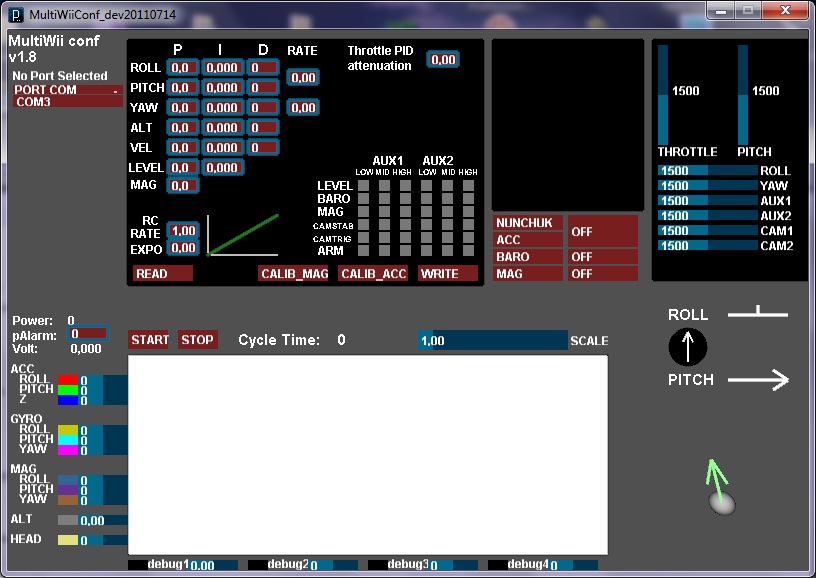The width and height of the screenshot is (816, 578).
Task: Click the READ button
Action: [162, 273]
